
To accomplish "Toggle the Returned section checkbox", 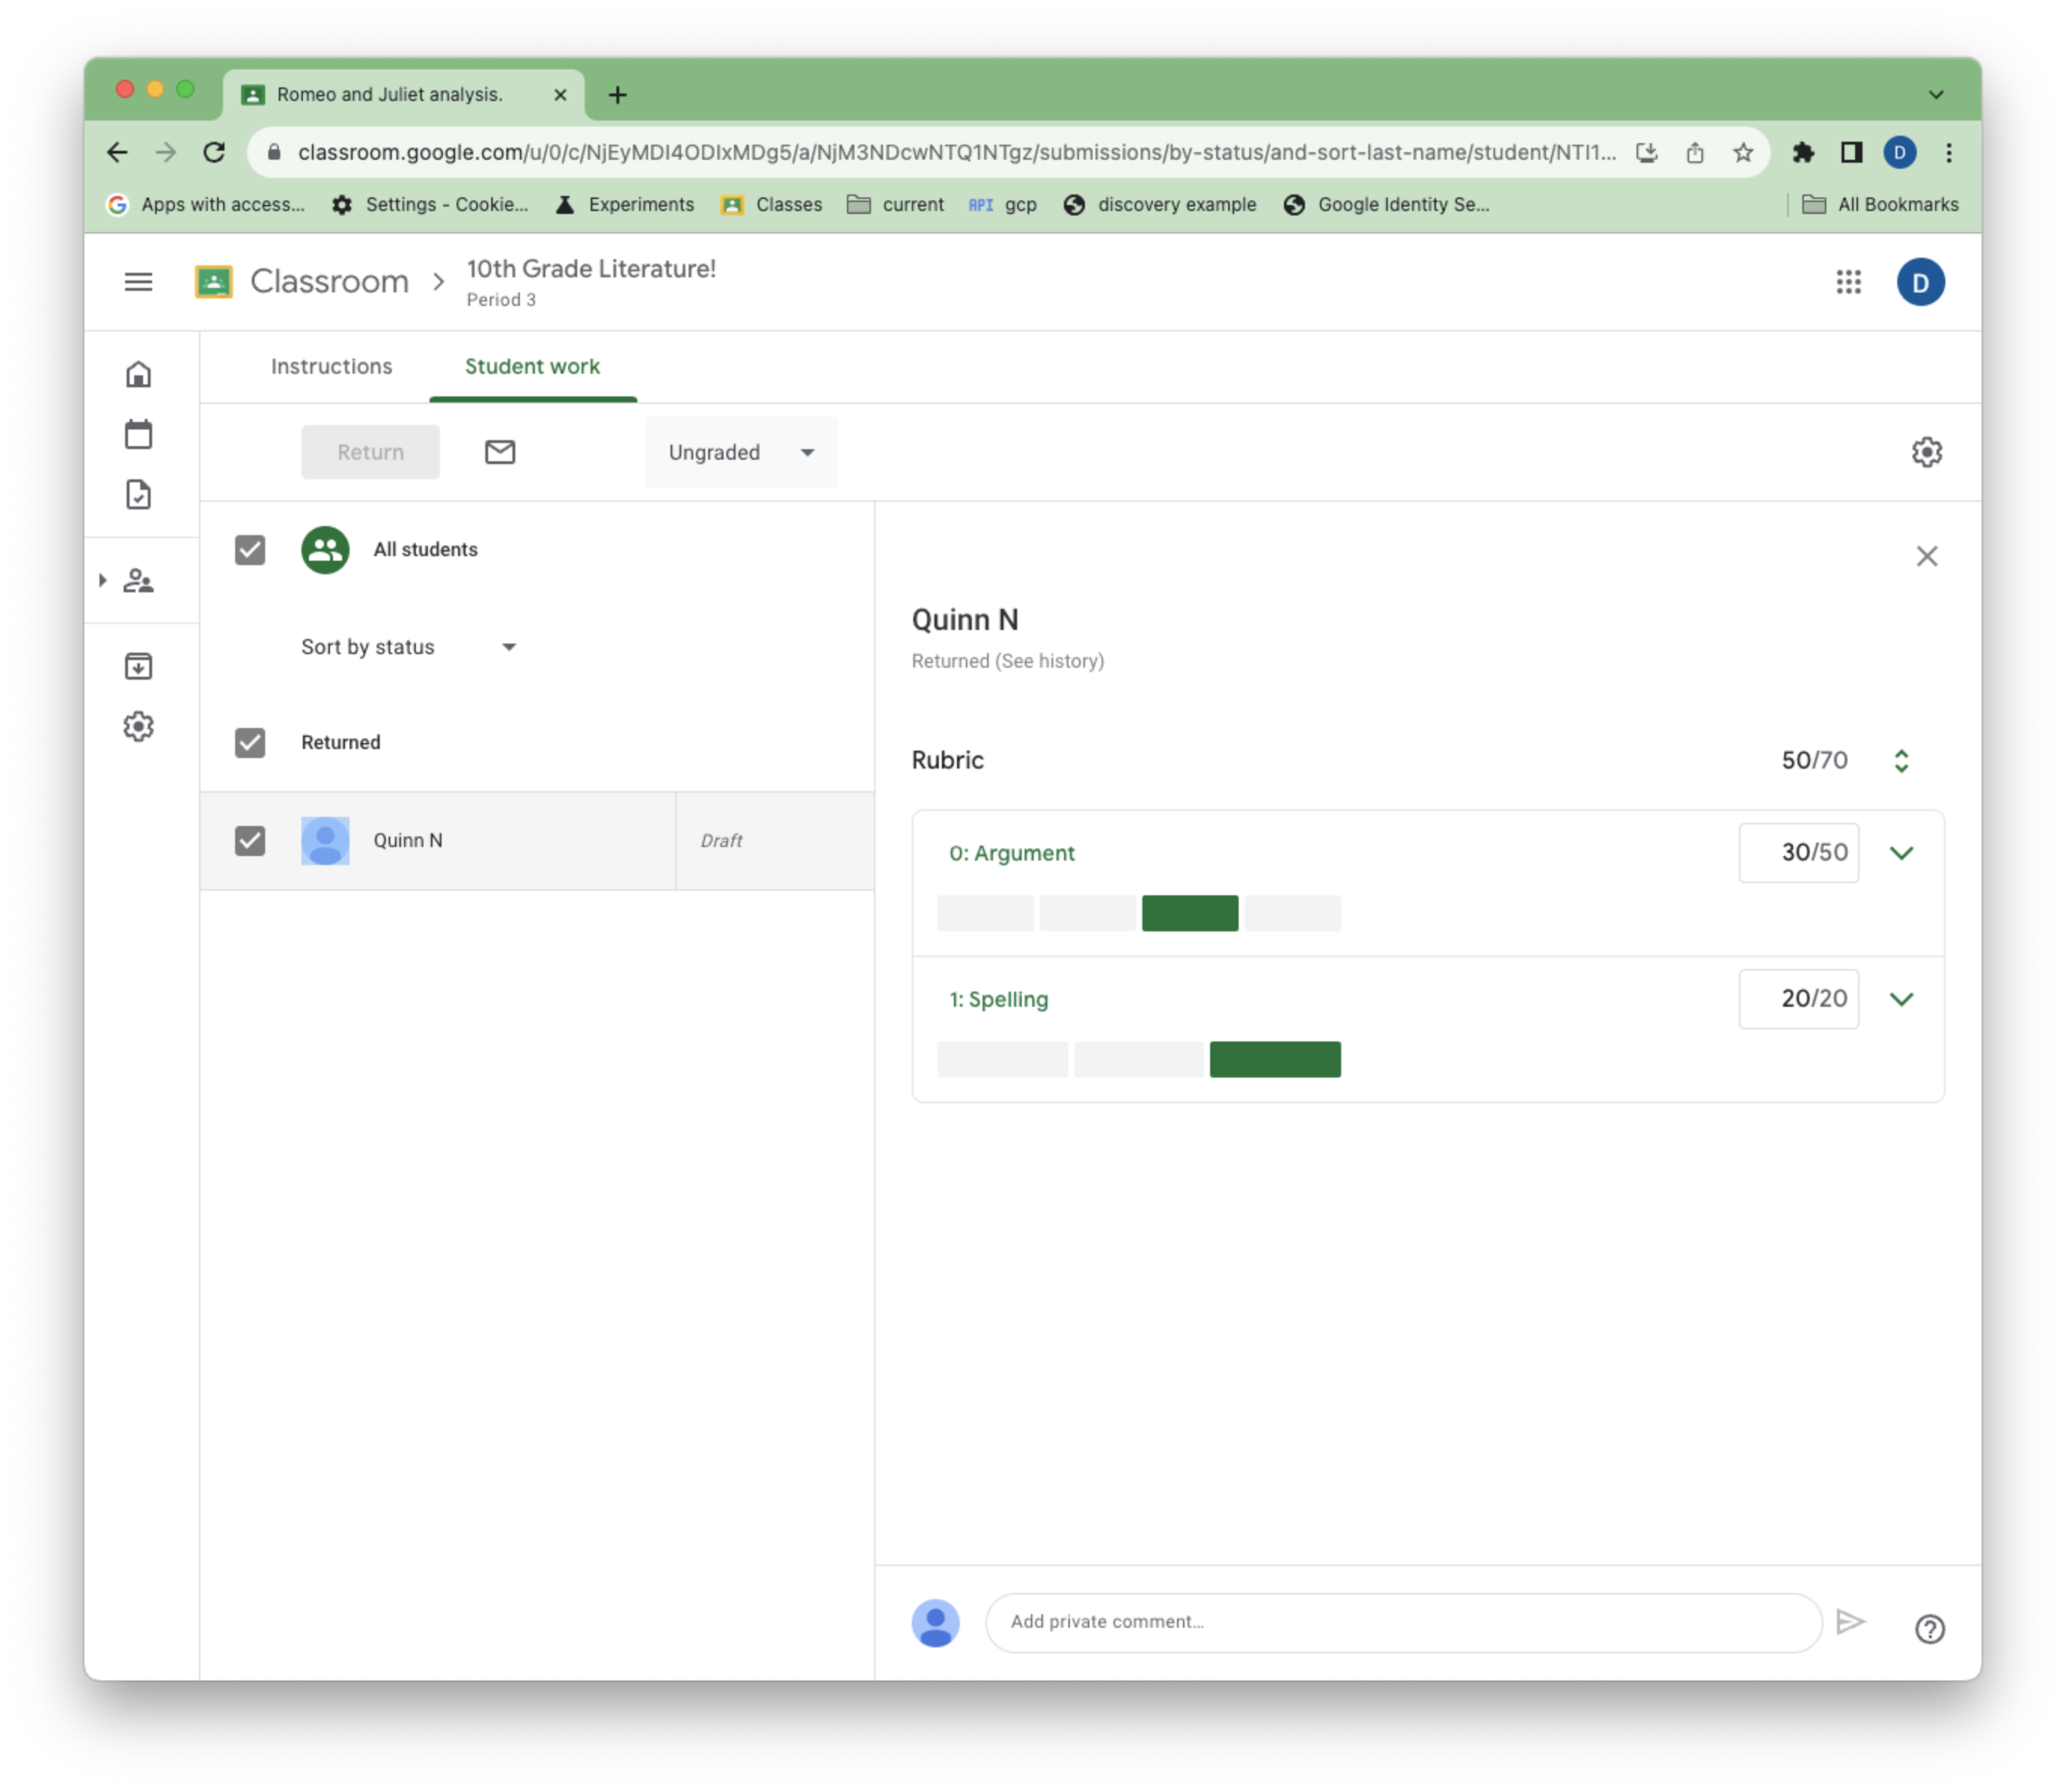I will tap(249, 742).
